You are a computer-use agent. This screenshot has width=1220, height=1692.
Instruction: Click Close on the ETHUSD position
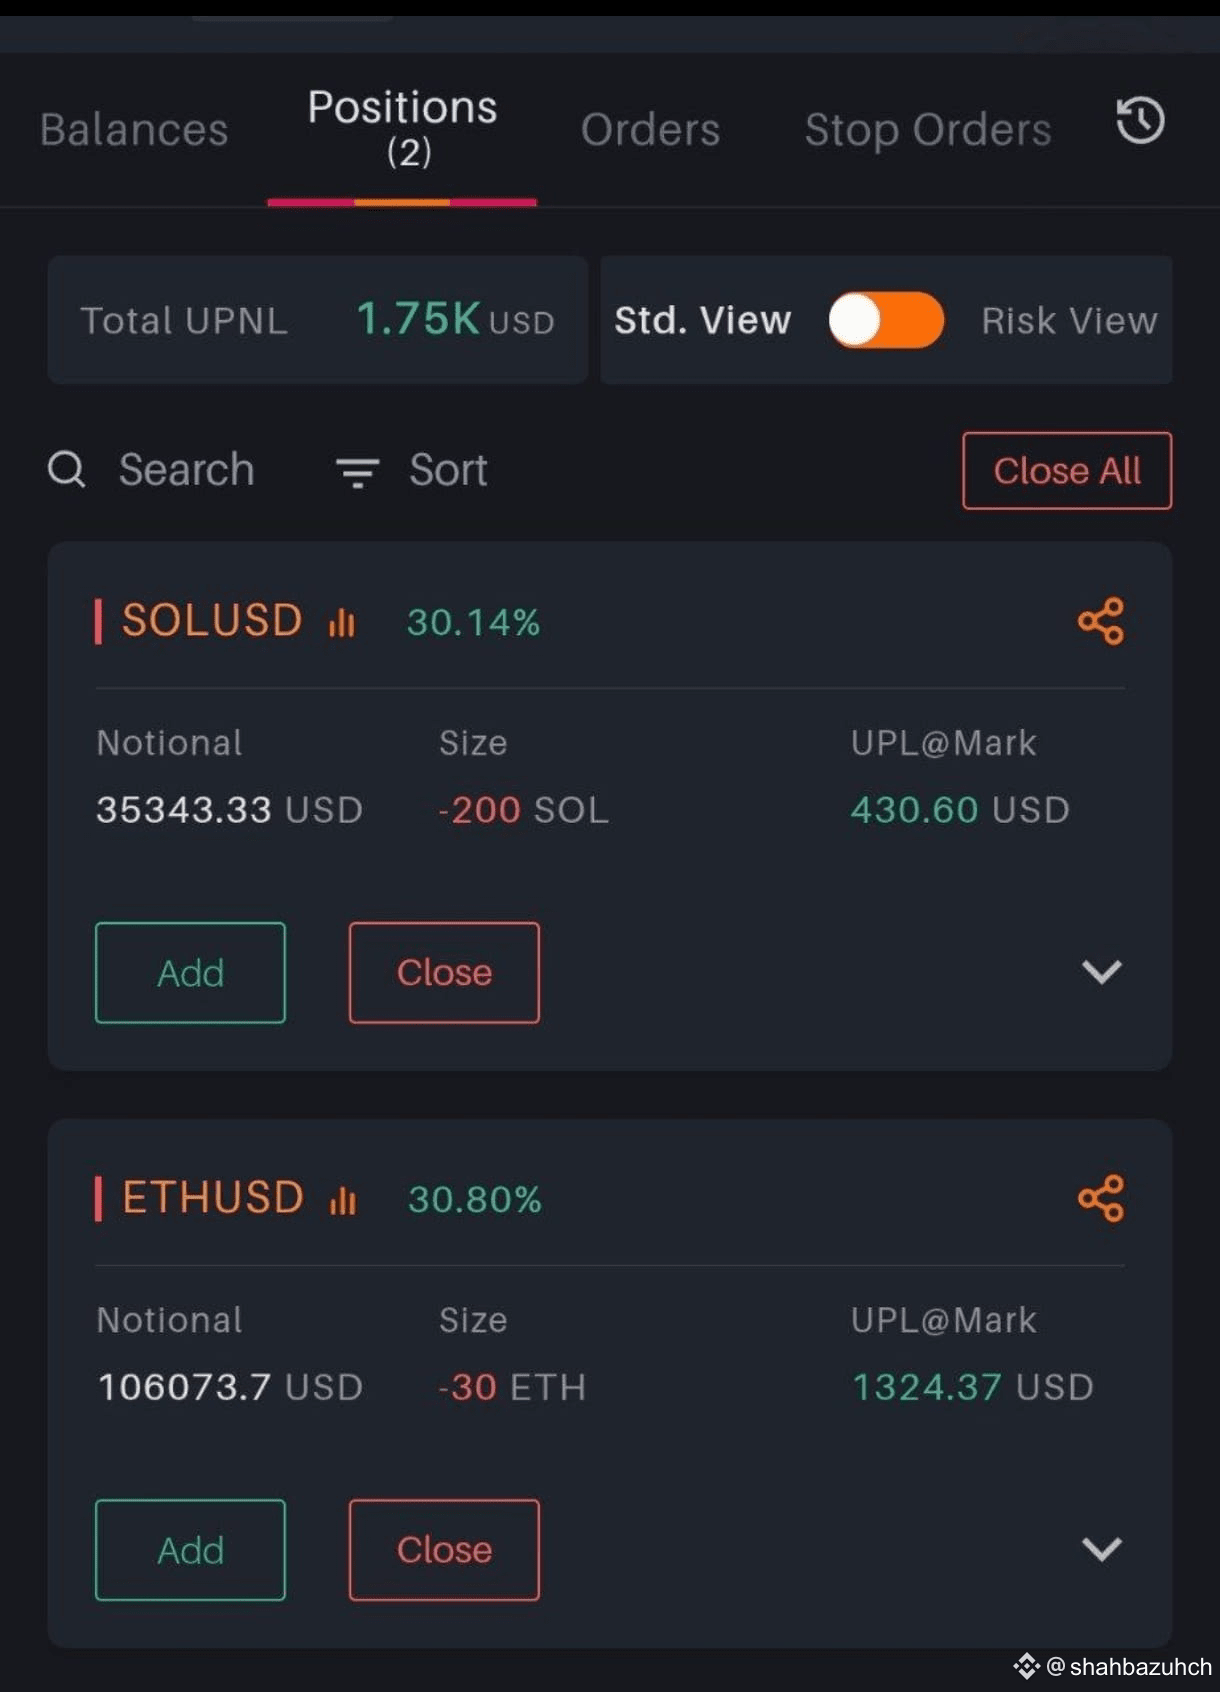tap(444, 1549)
